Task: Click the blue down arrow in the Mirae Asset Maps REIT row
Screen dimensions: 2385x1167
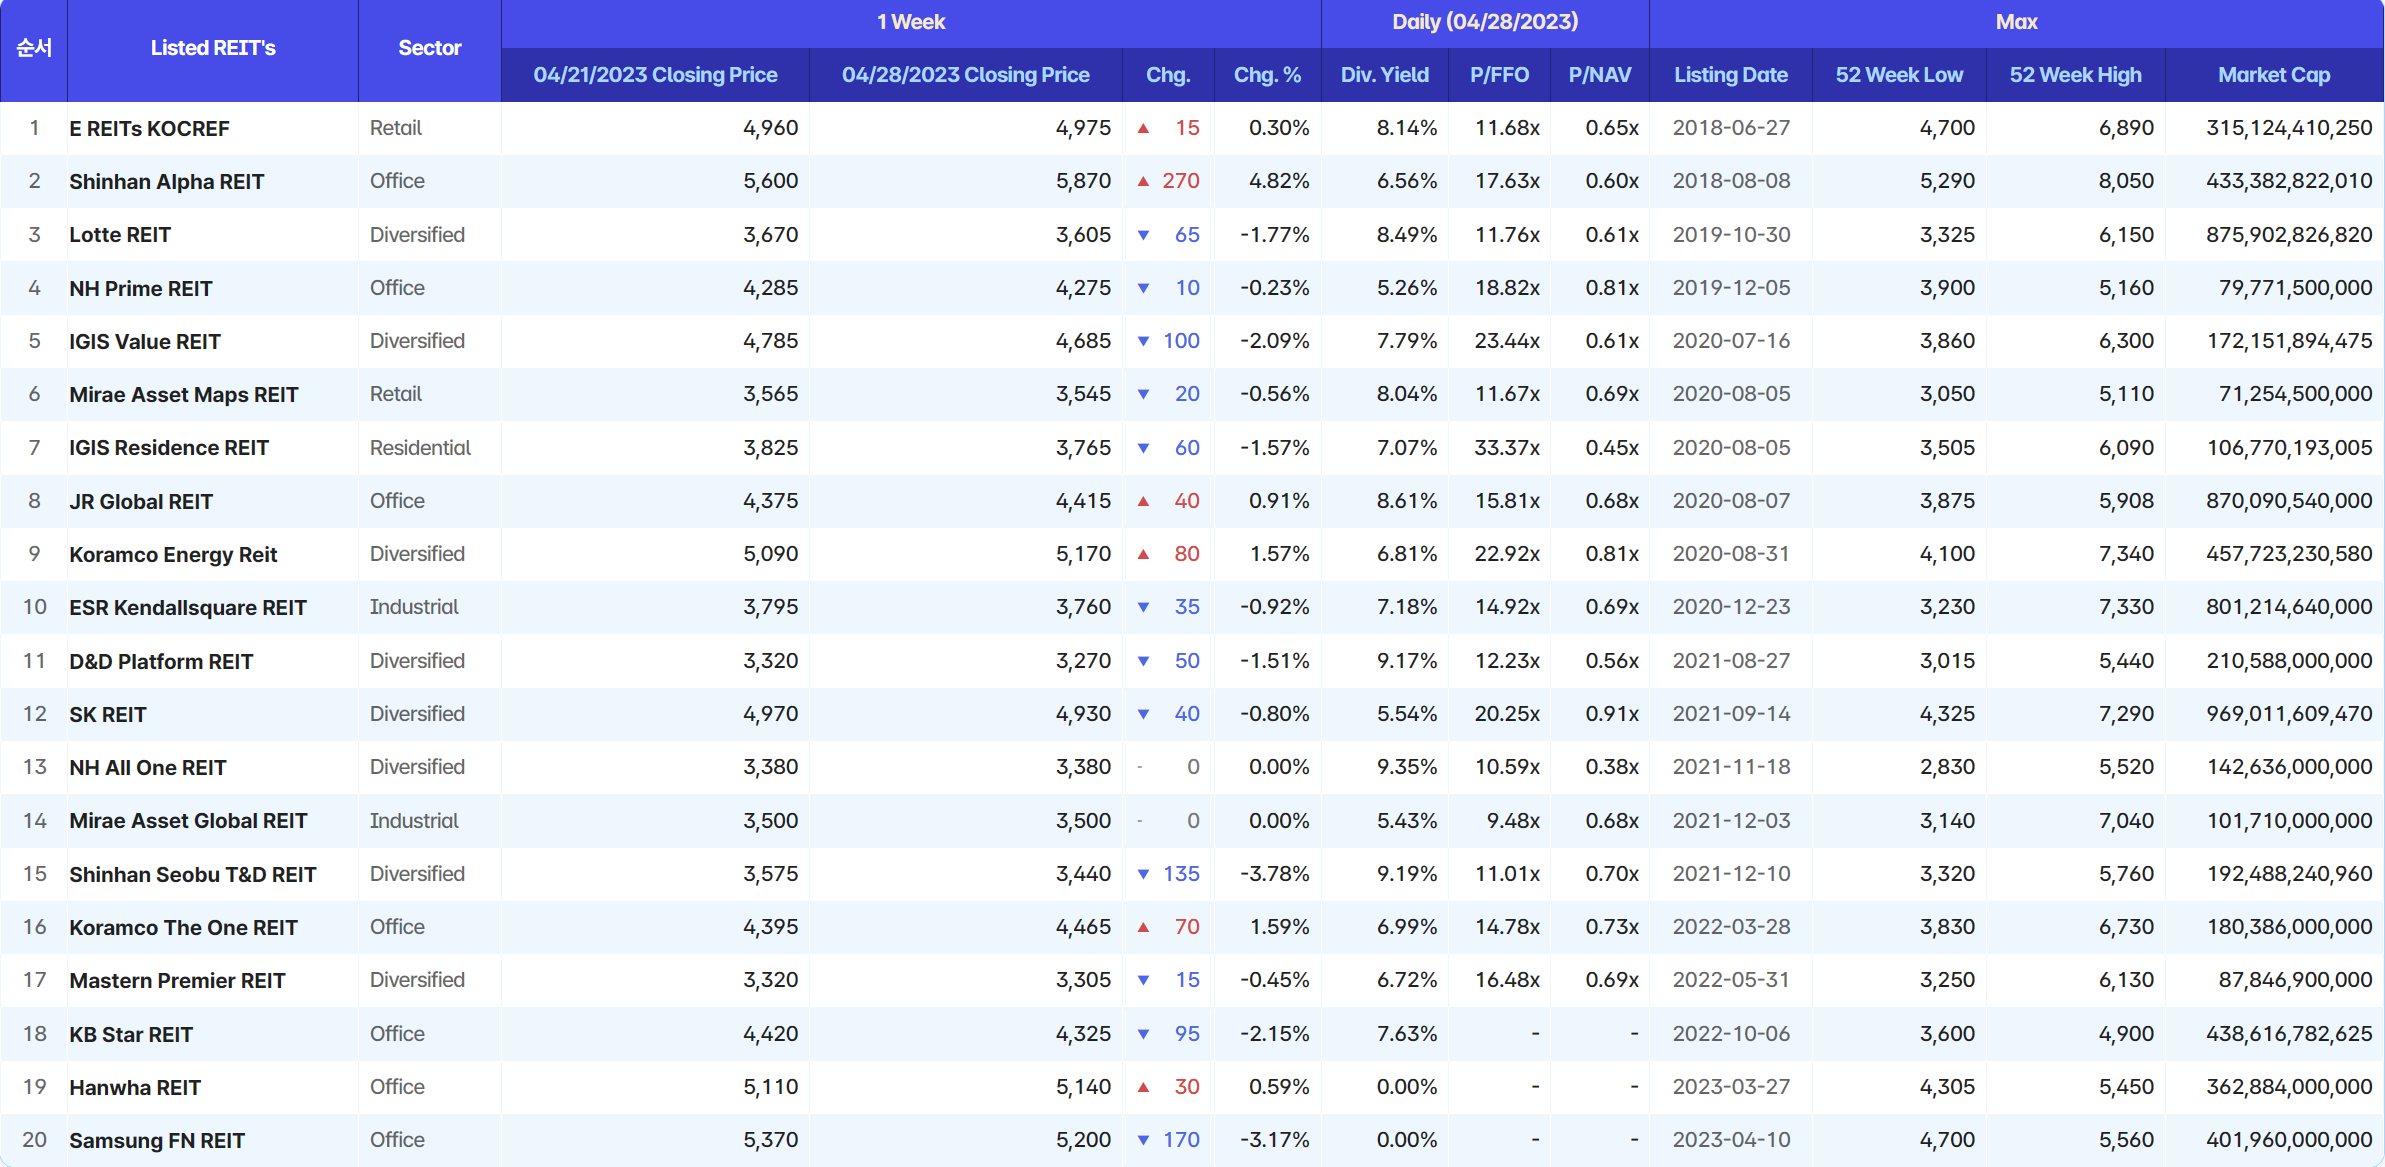Action: (1143, 394)
